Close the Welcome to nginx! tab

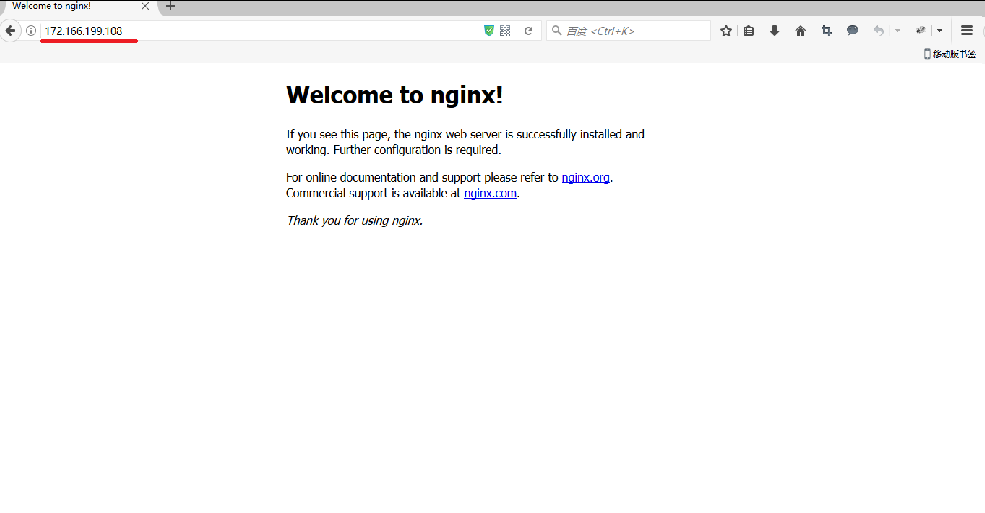[145, 6]
